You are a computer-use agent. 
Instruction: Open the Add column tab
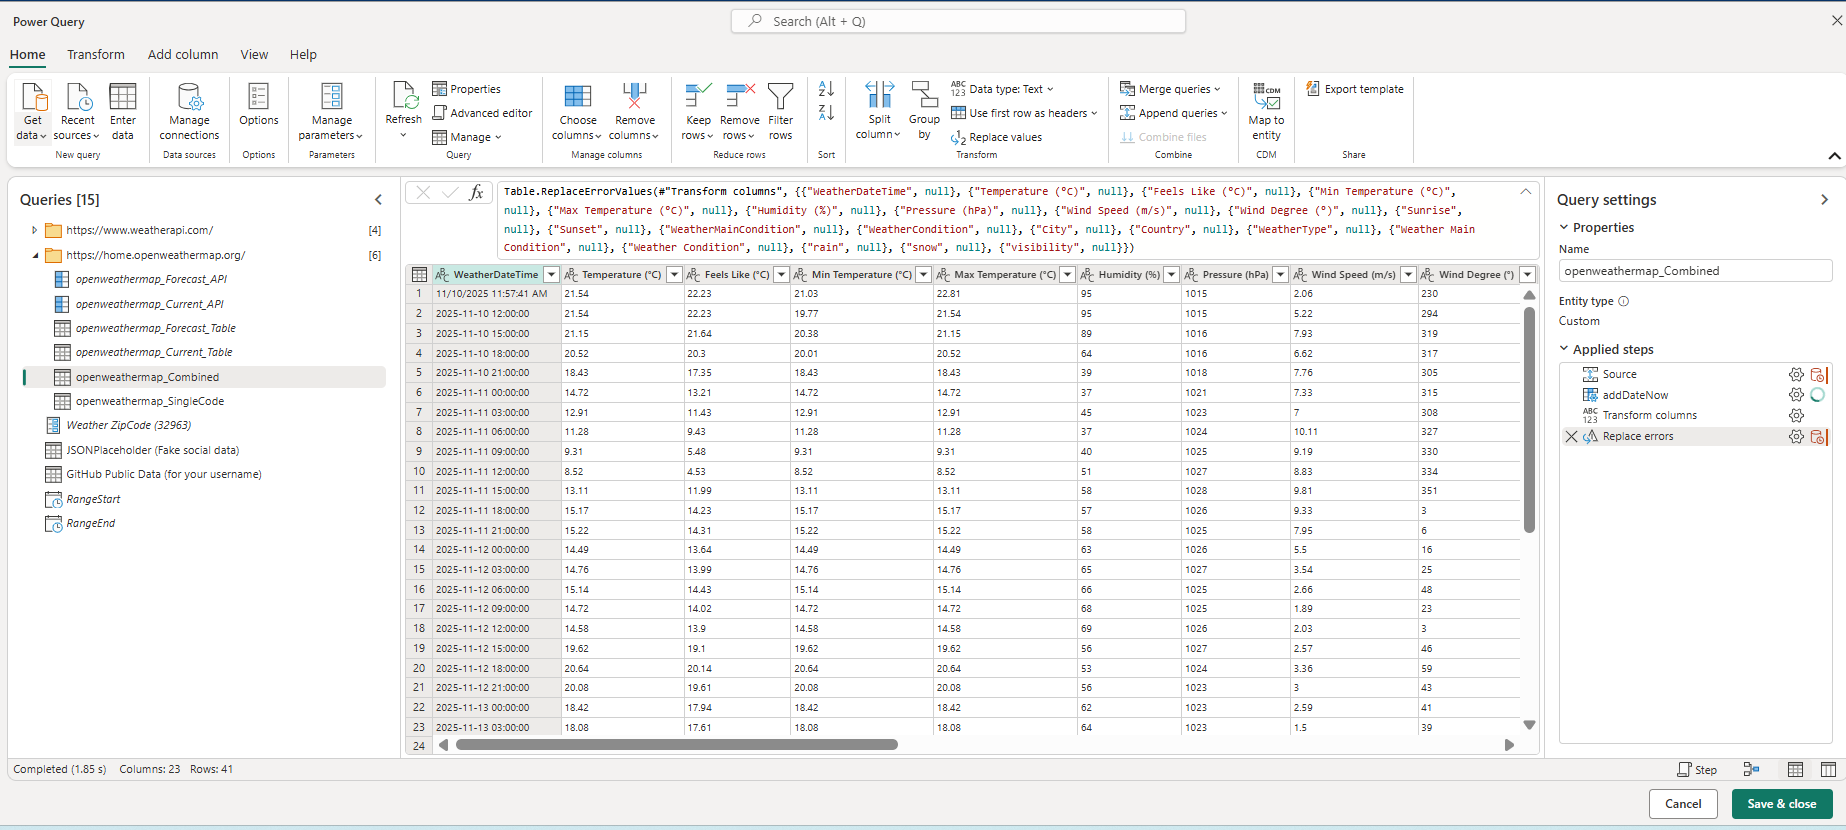coord(183,55)
